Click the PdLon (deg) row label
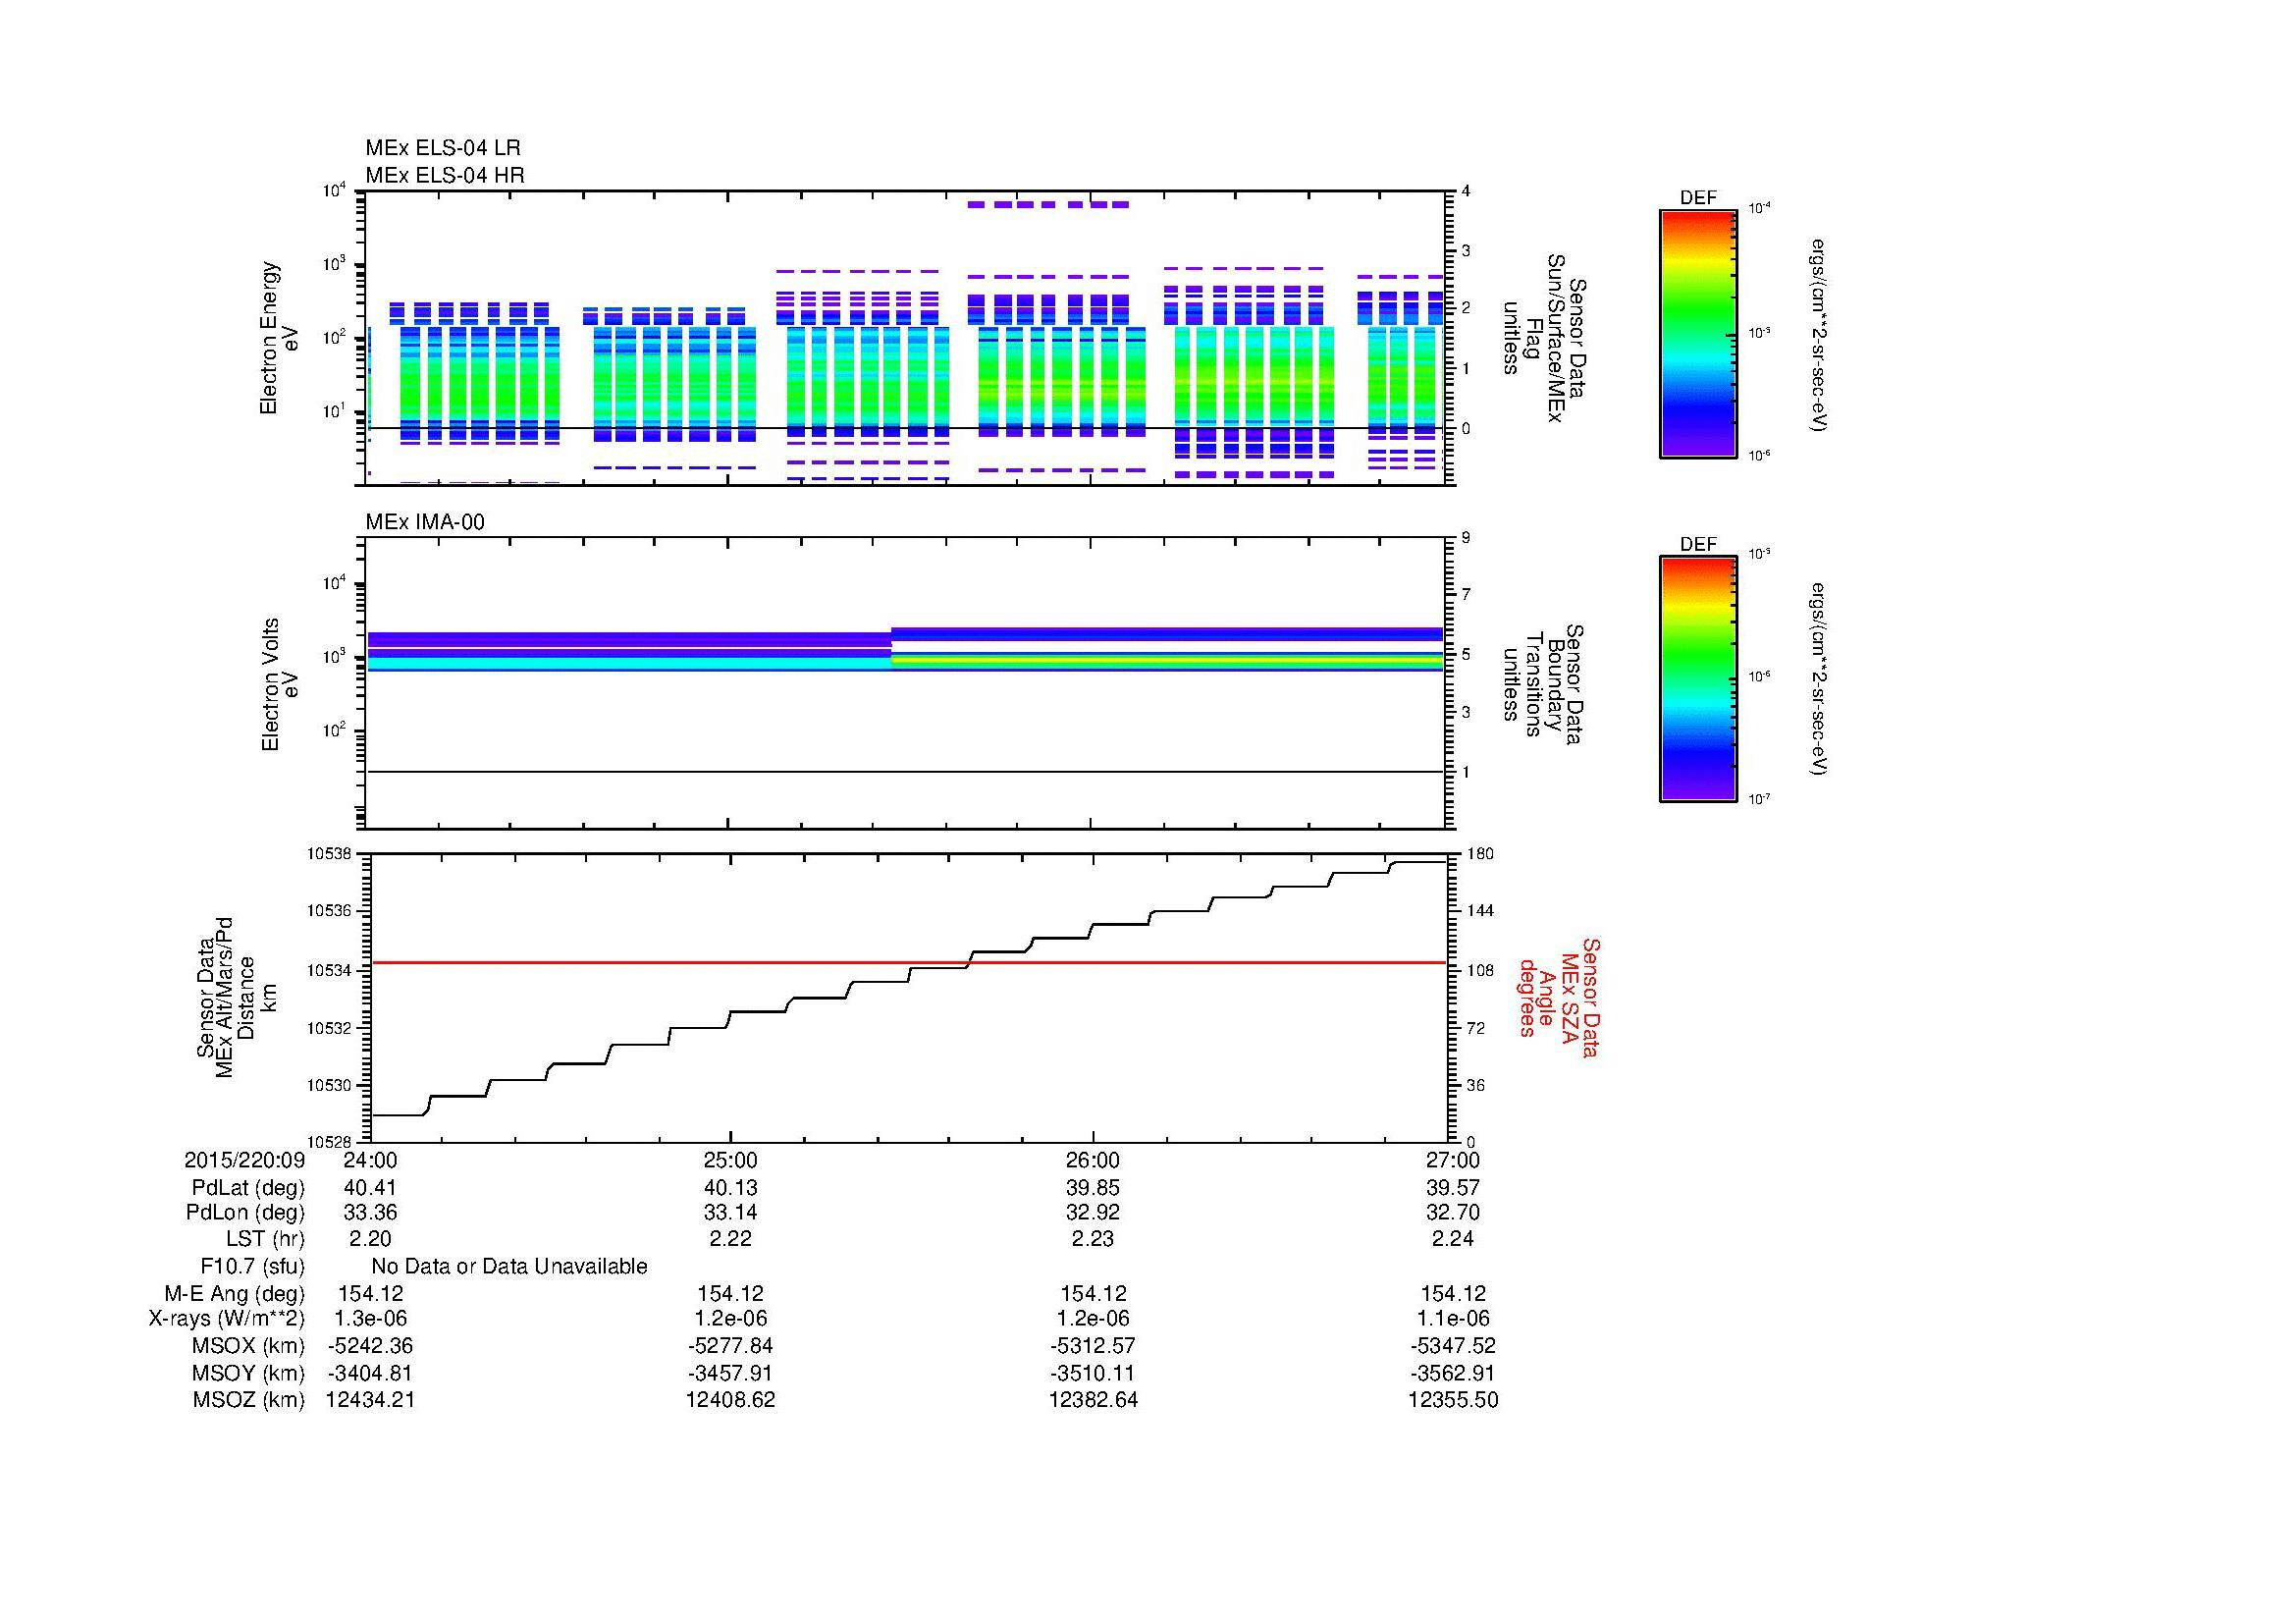 coord(245,1213)
